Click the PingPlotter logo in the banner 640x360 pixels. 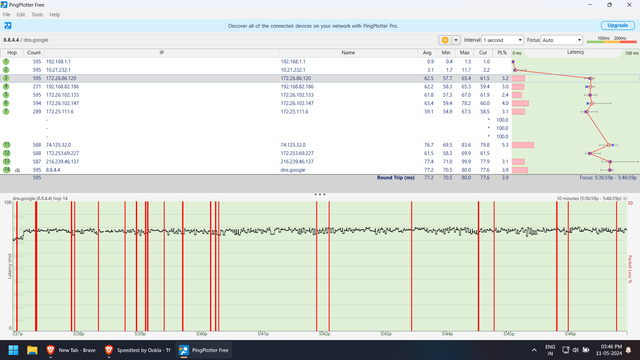click(x=8, y=26)
